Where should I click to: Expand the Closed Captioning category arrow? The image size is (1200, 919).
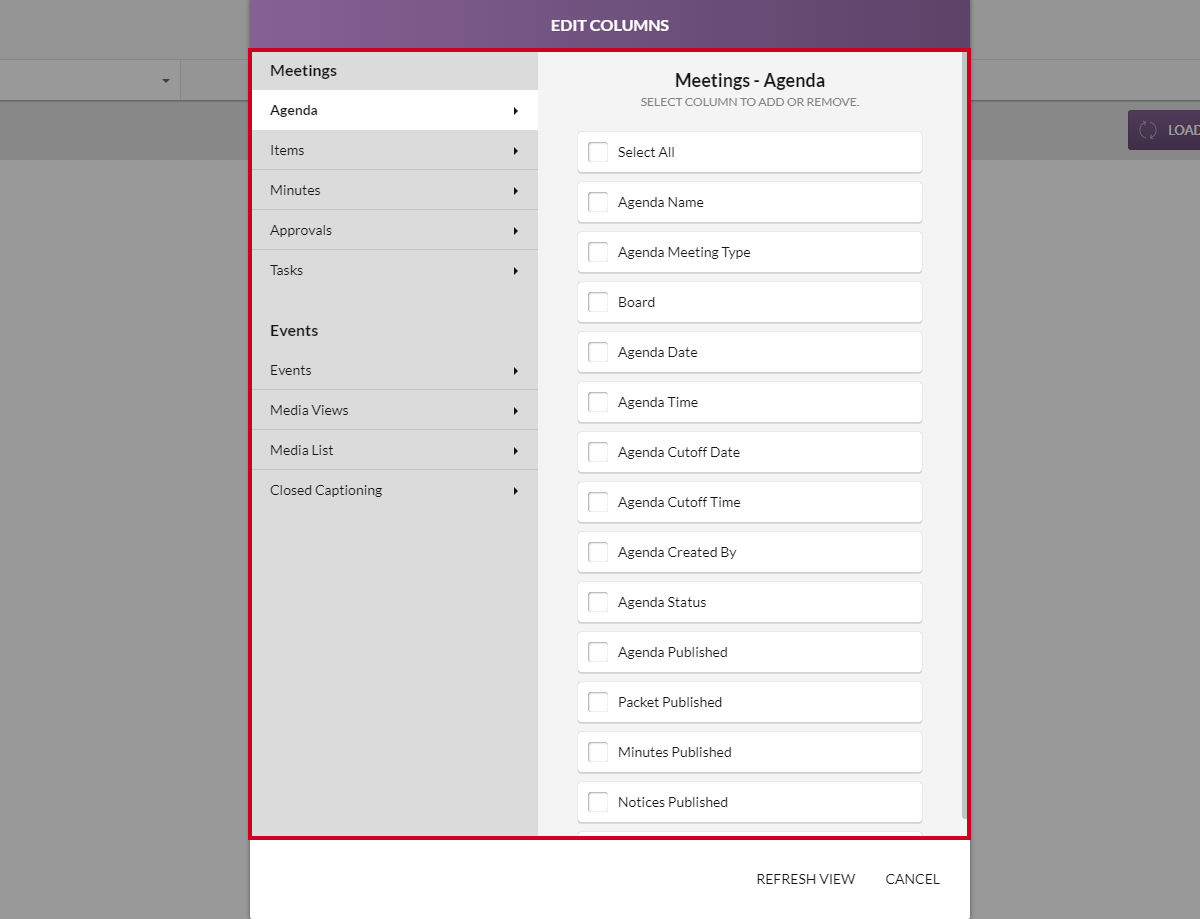point(516,491)
